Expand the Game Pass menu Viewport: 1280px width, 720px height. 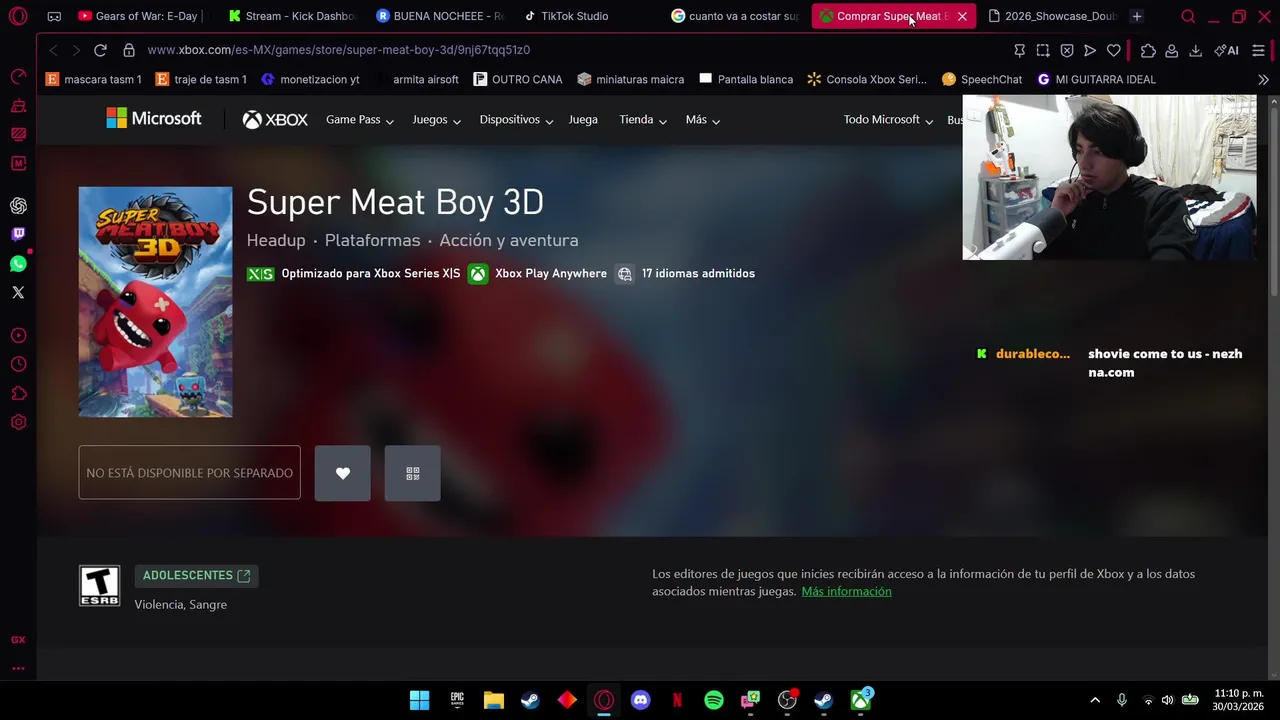click(360, 120)
